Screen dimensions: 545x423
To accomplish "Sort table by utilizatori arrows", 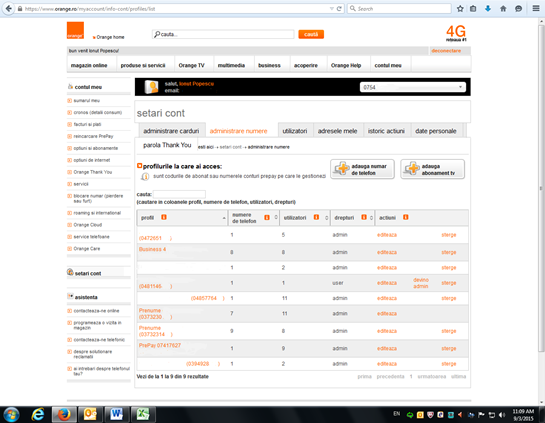I will 326,218.
